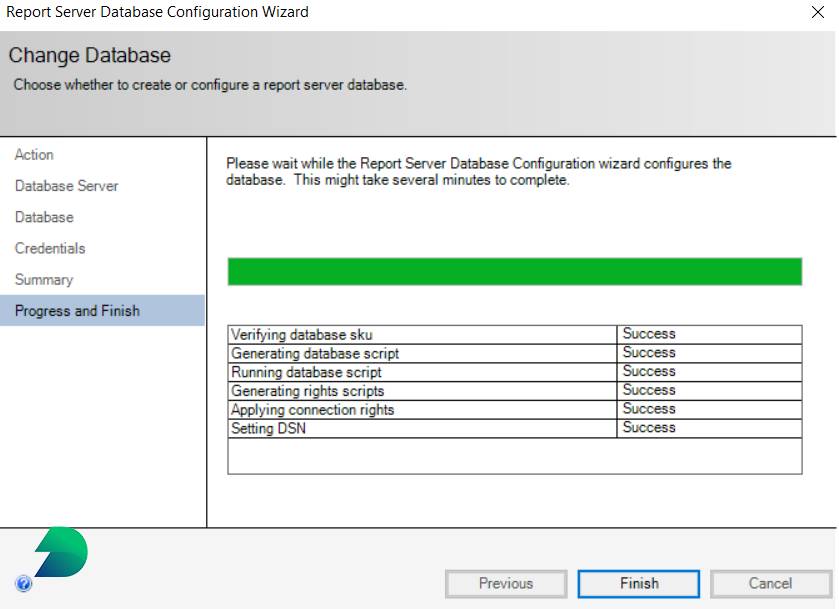This screenshot has height=609, width=839.
Task: Select the Database Server step
Action: click(x=66, y=186)
